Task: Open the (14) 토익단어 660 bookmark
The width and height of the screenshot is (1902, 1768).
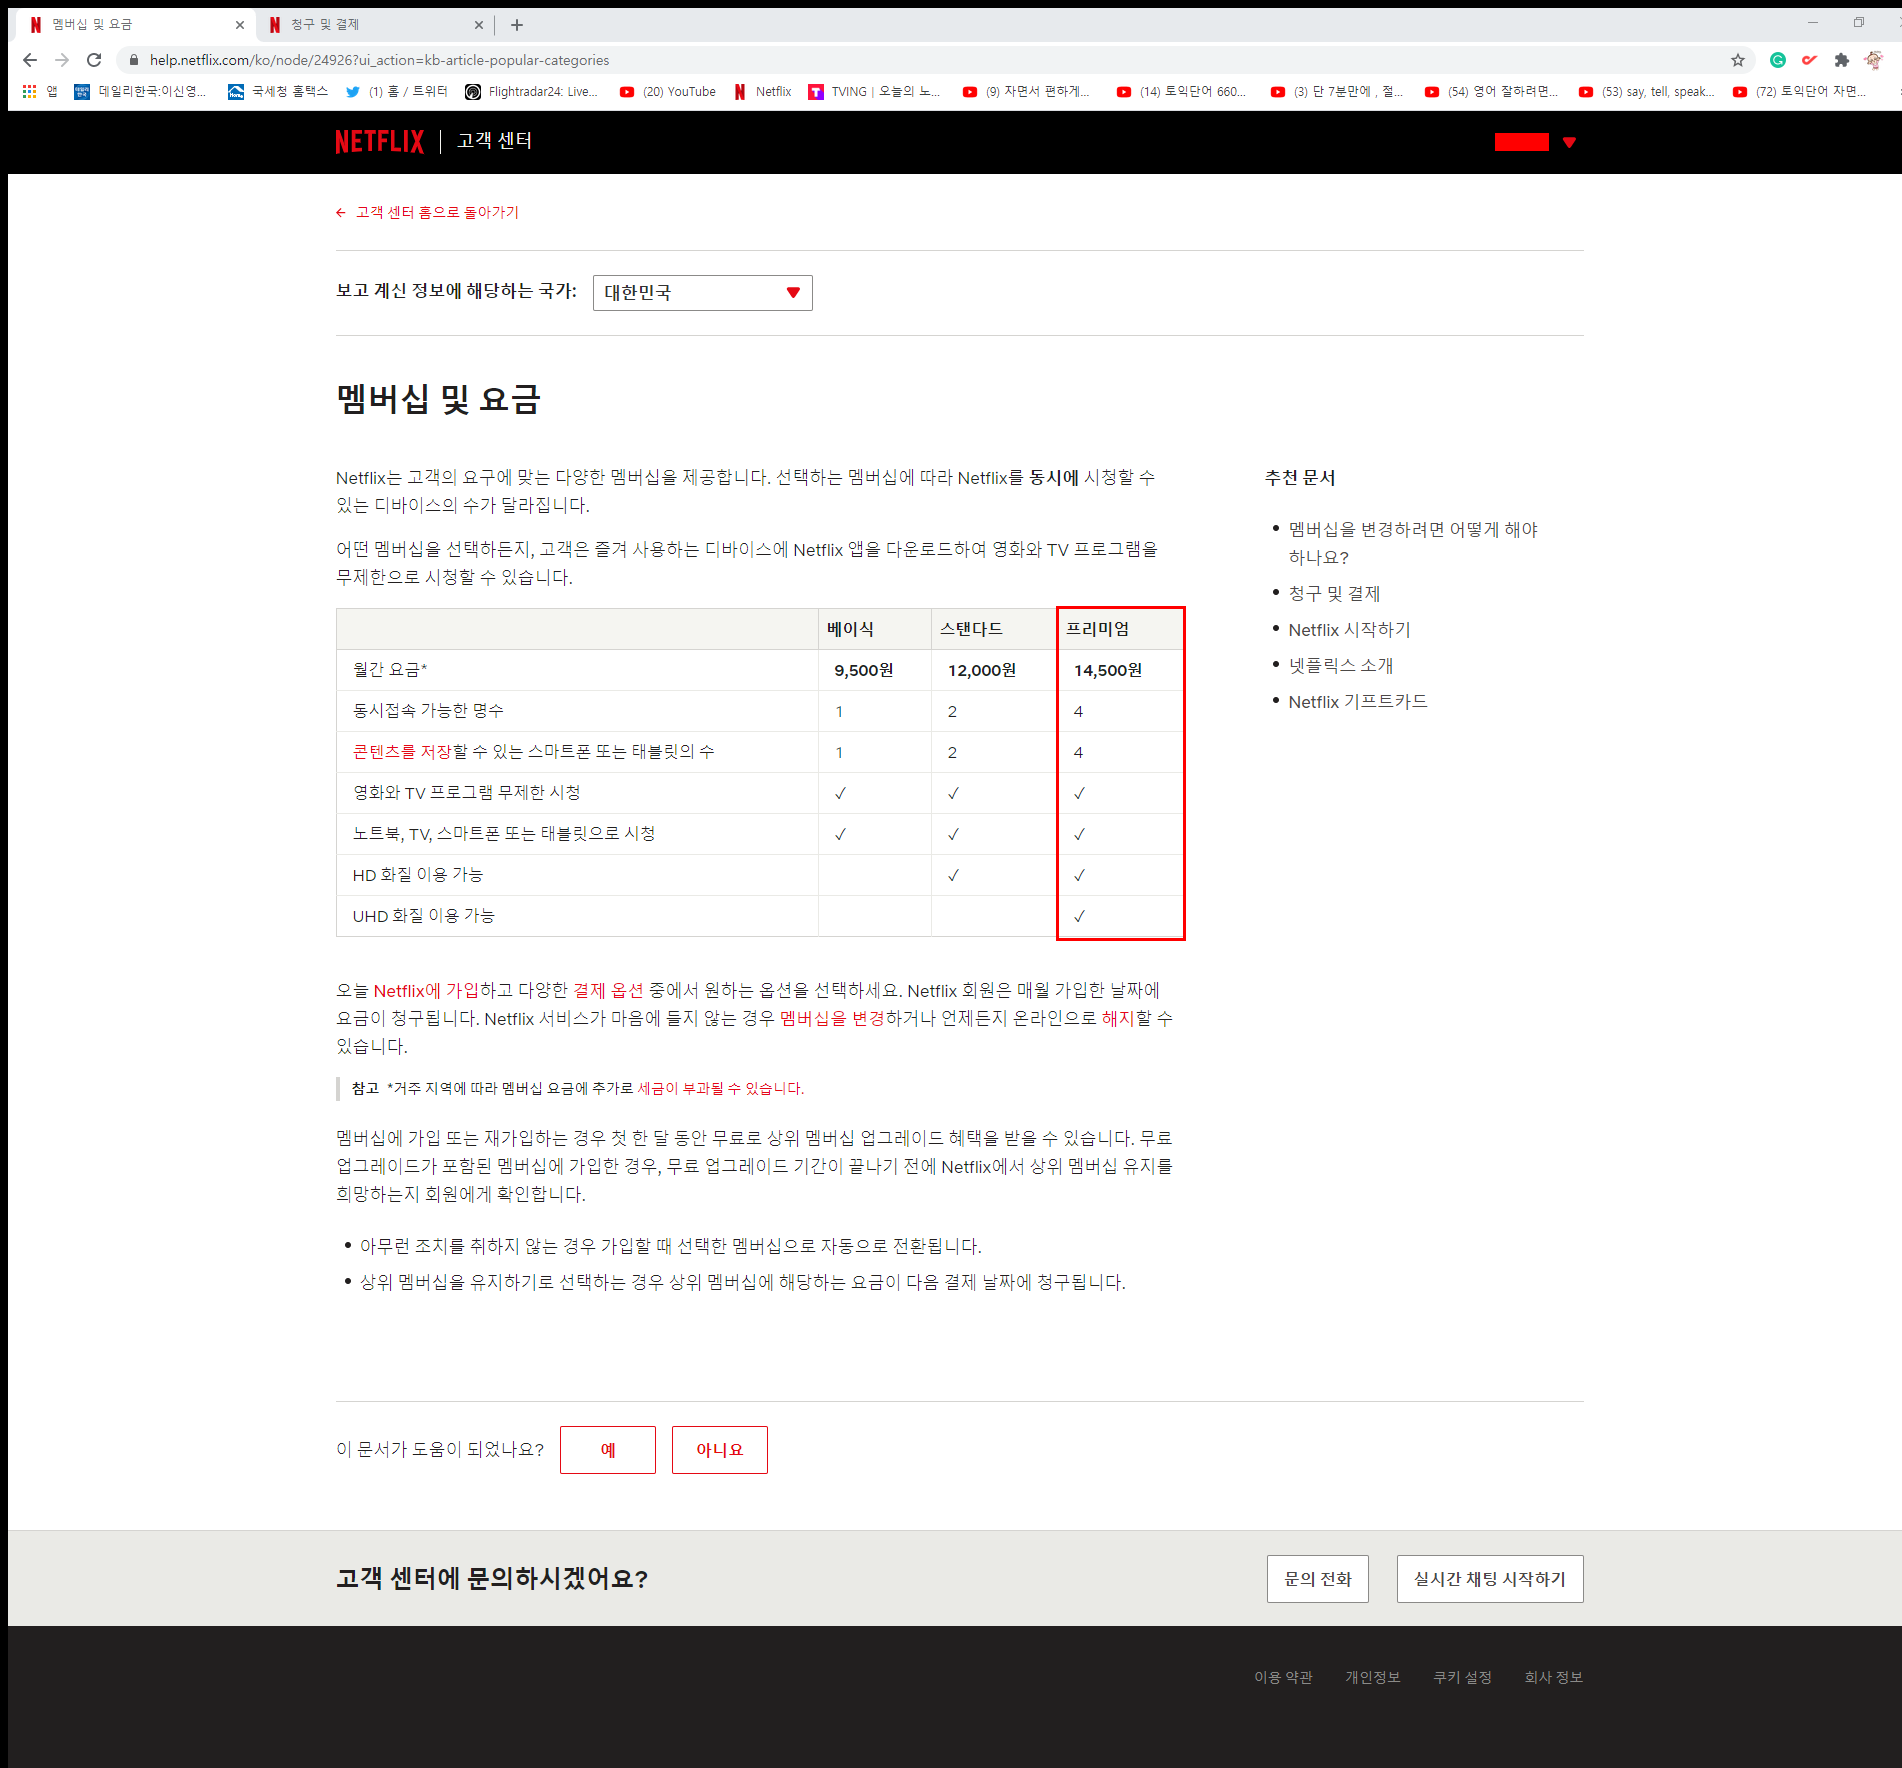Action: coord(1182,91)
